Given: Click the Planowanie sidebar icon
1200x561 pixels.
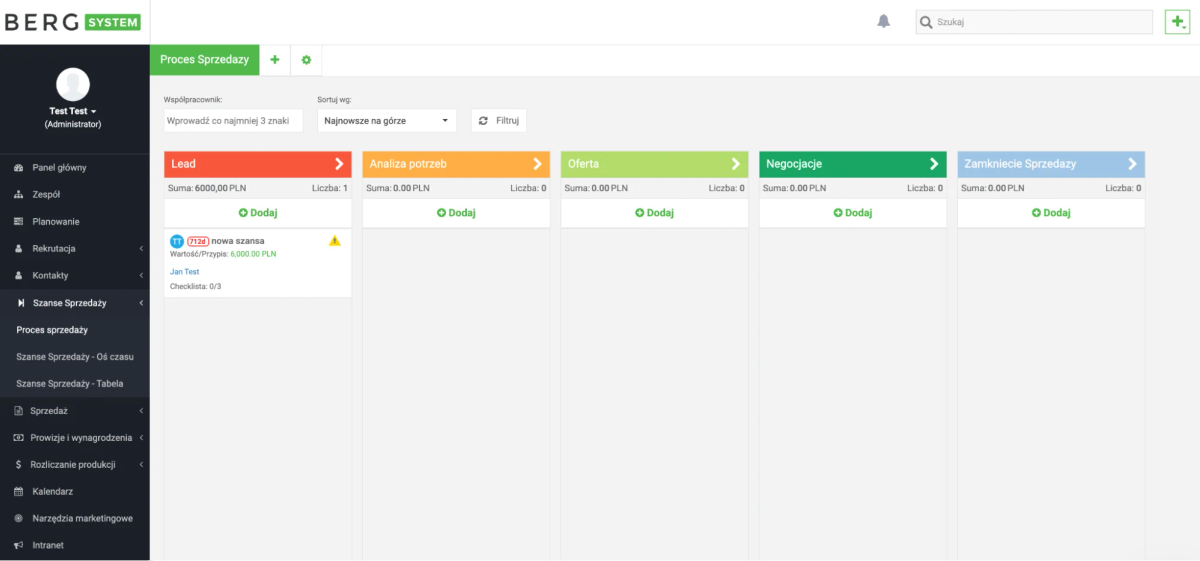Looking at the screenshot, I should click(x=19, y=222).
